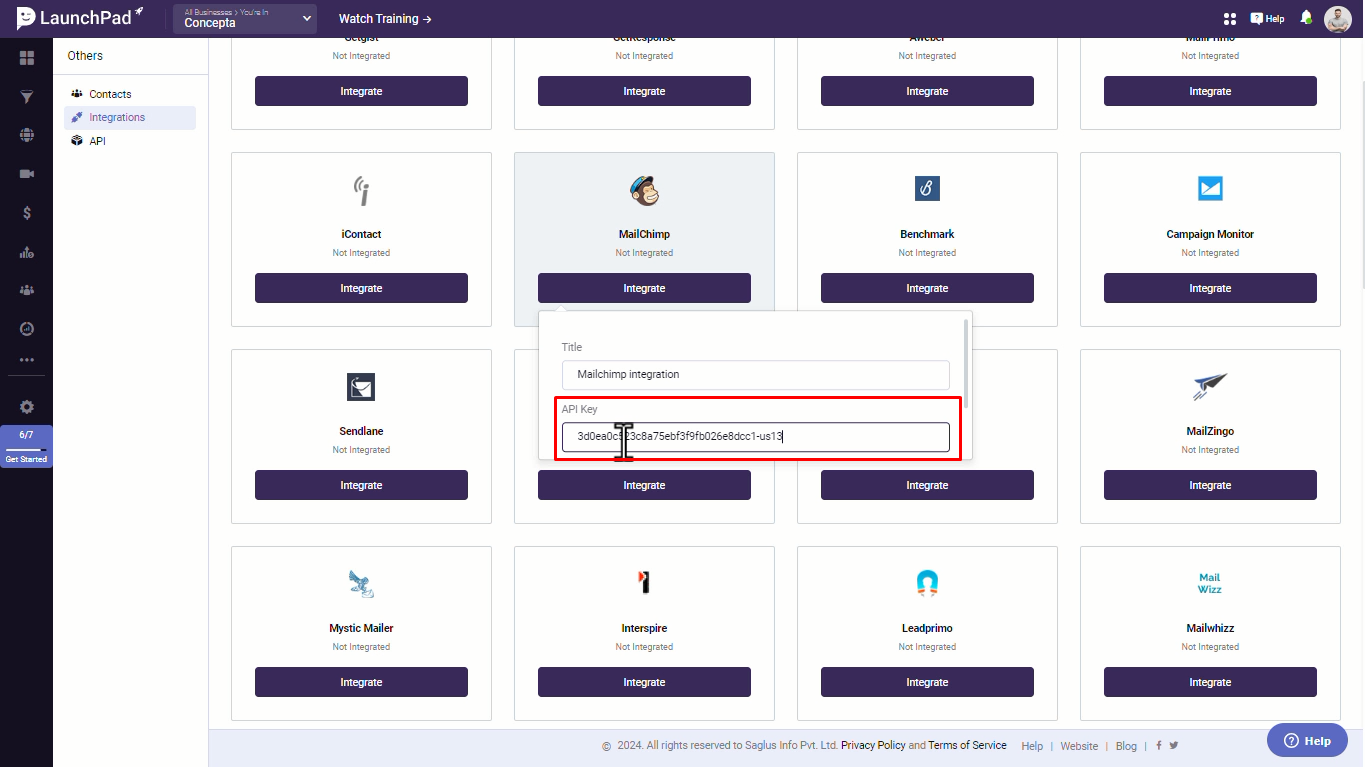Click the Watch Training link
1365x767 pixels.
point(385,19)
